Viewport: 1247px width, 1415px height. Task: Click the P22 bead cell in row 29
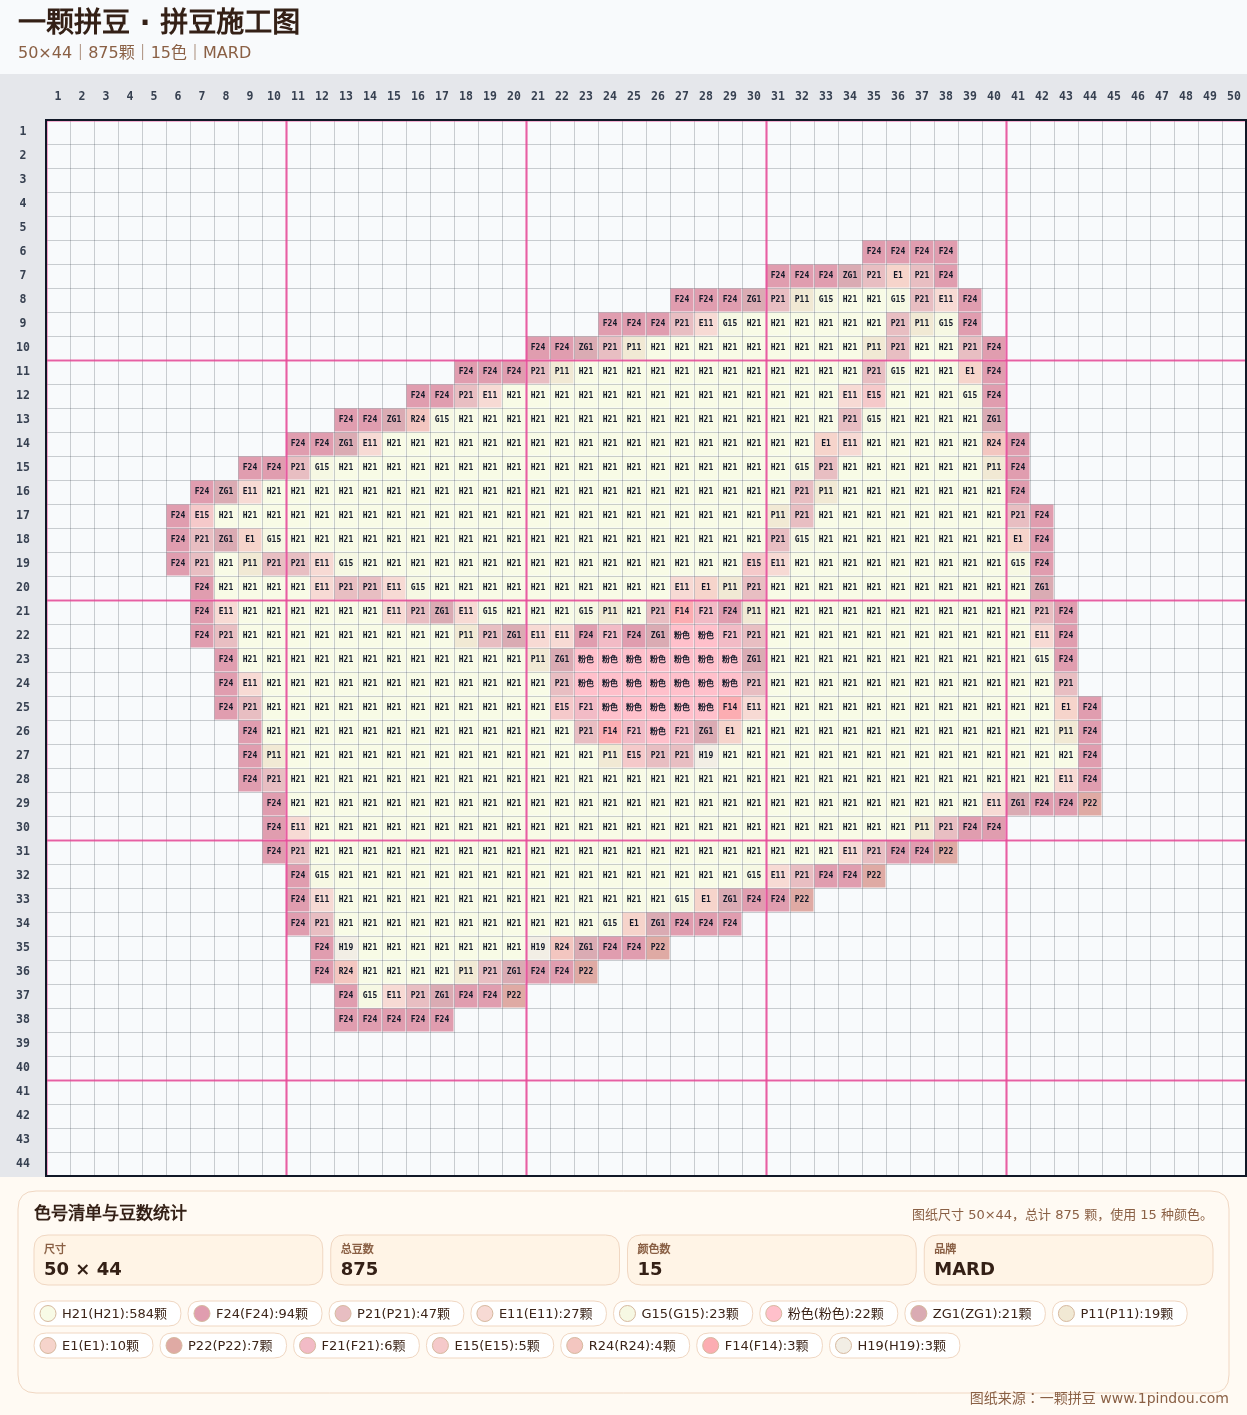click(x=1090, y=803)
